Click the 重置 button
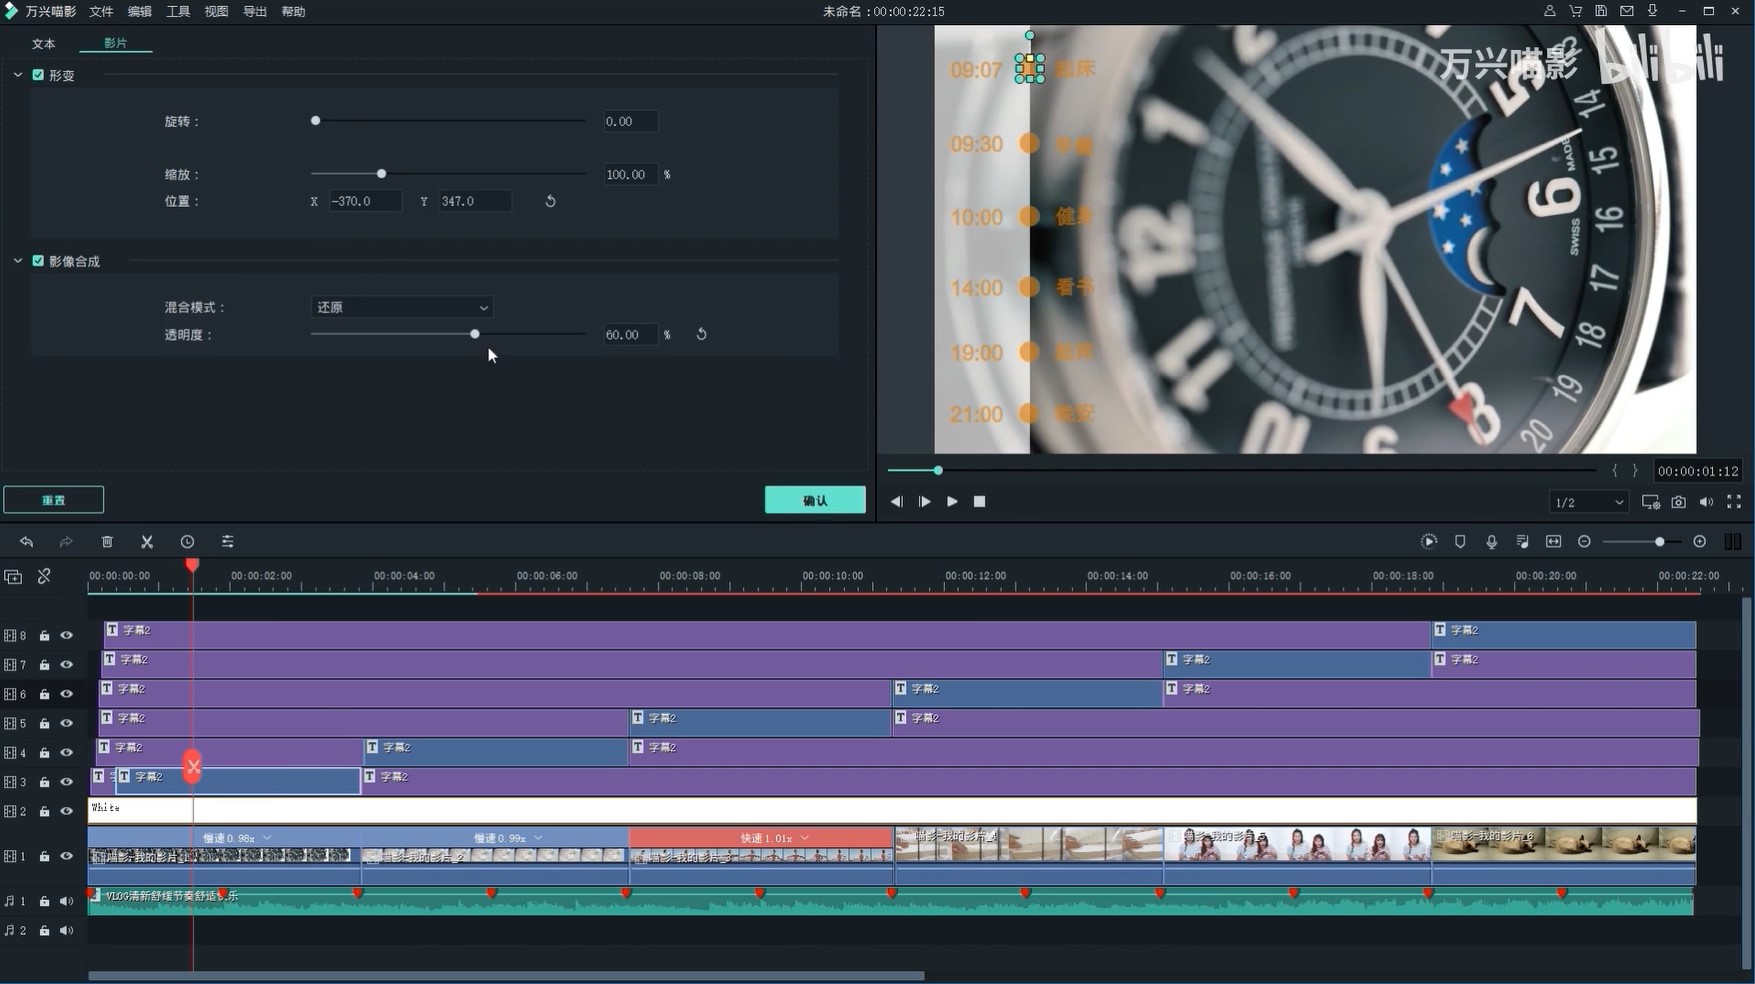Image resolution: width=1755 pixels, height=984 pixels. pos(54,500)
